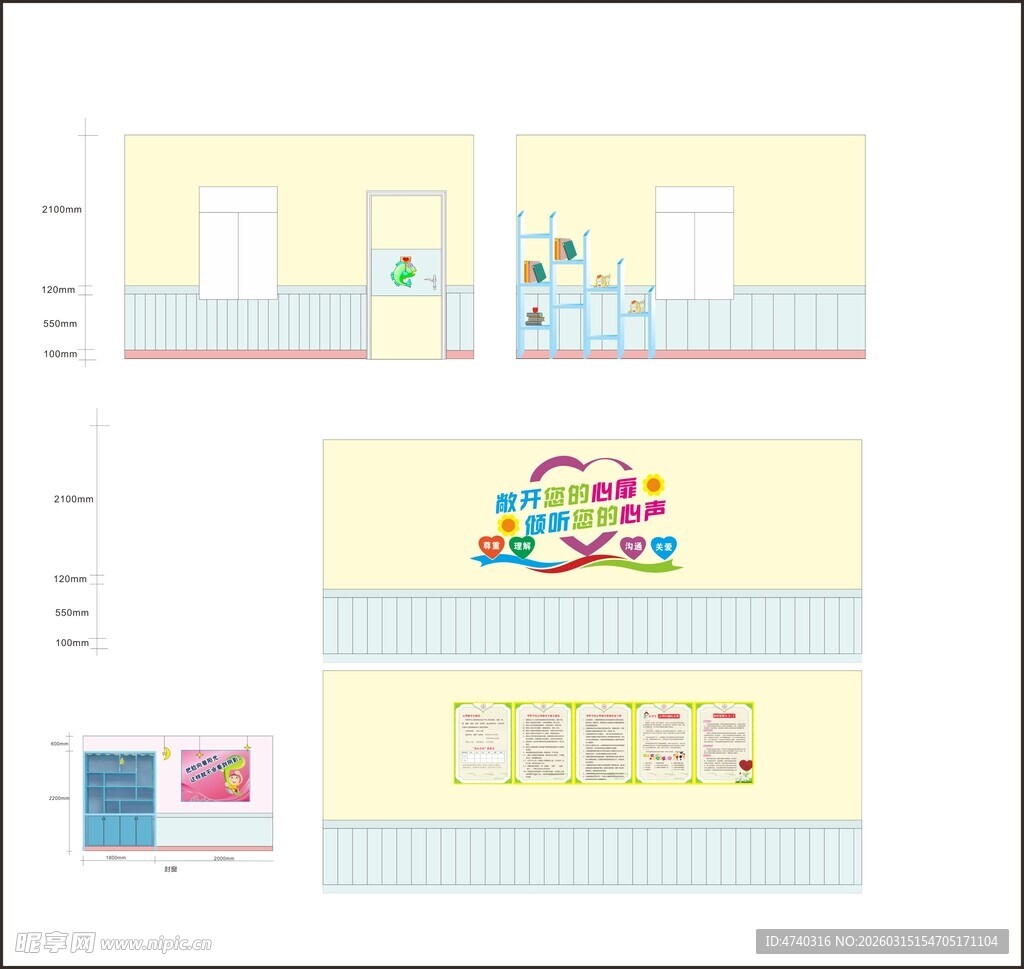Click the green fish cartoon on the door

pyautogui.click(x=404, y=272)
